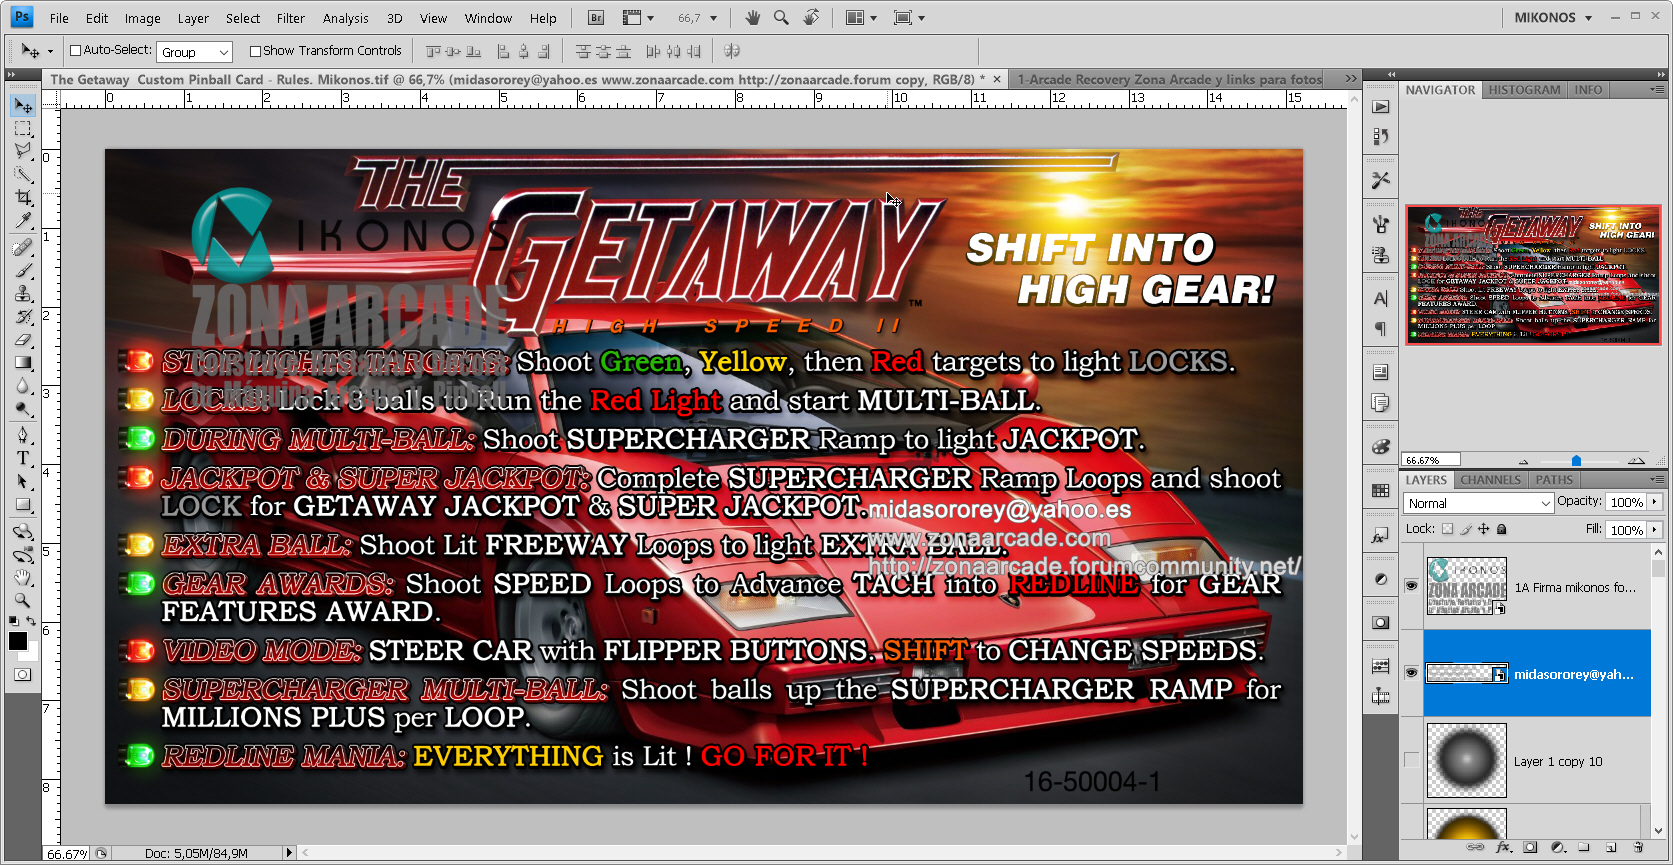The width and height of the screenshot is (1673, 865).
Task: Expand the Auto-Select Group dropdown
Action: pos(195,52)
